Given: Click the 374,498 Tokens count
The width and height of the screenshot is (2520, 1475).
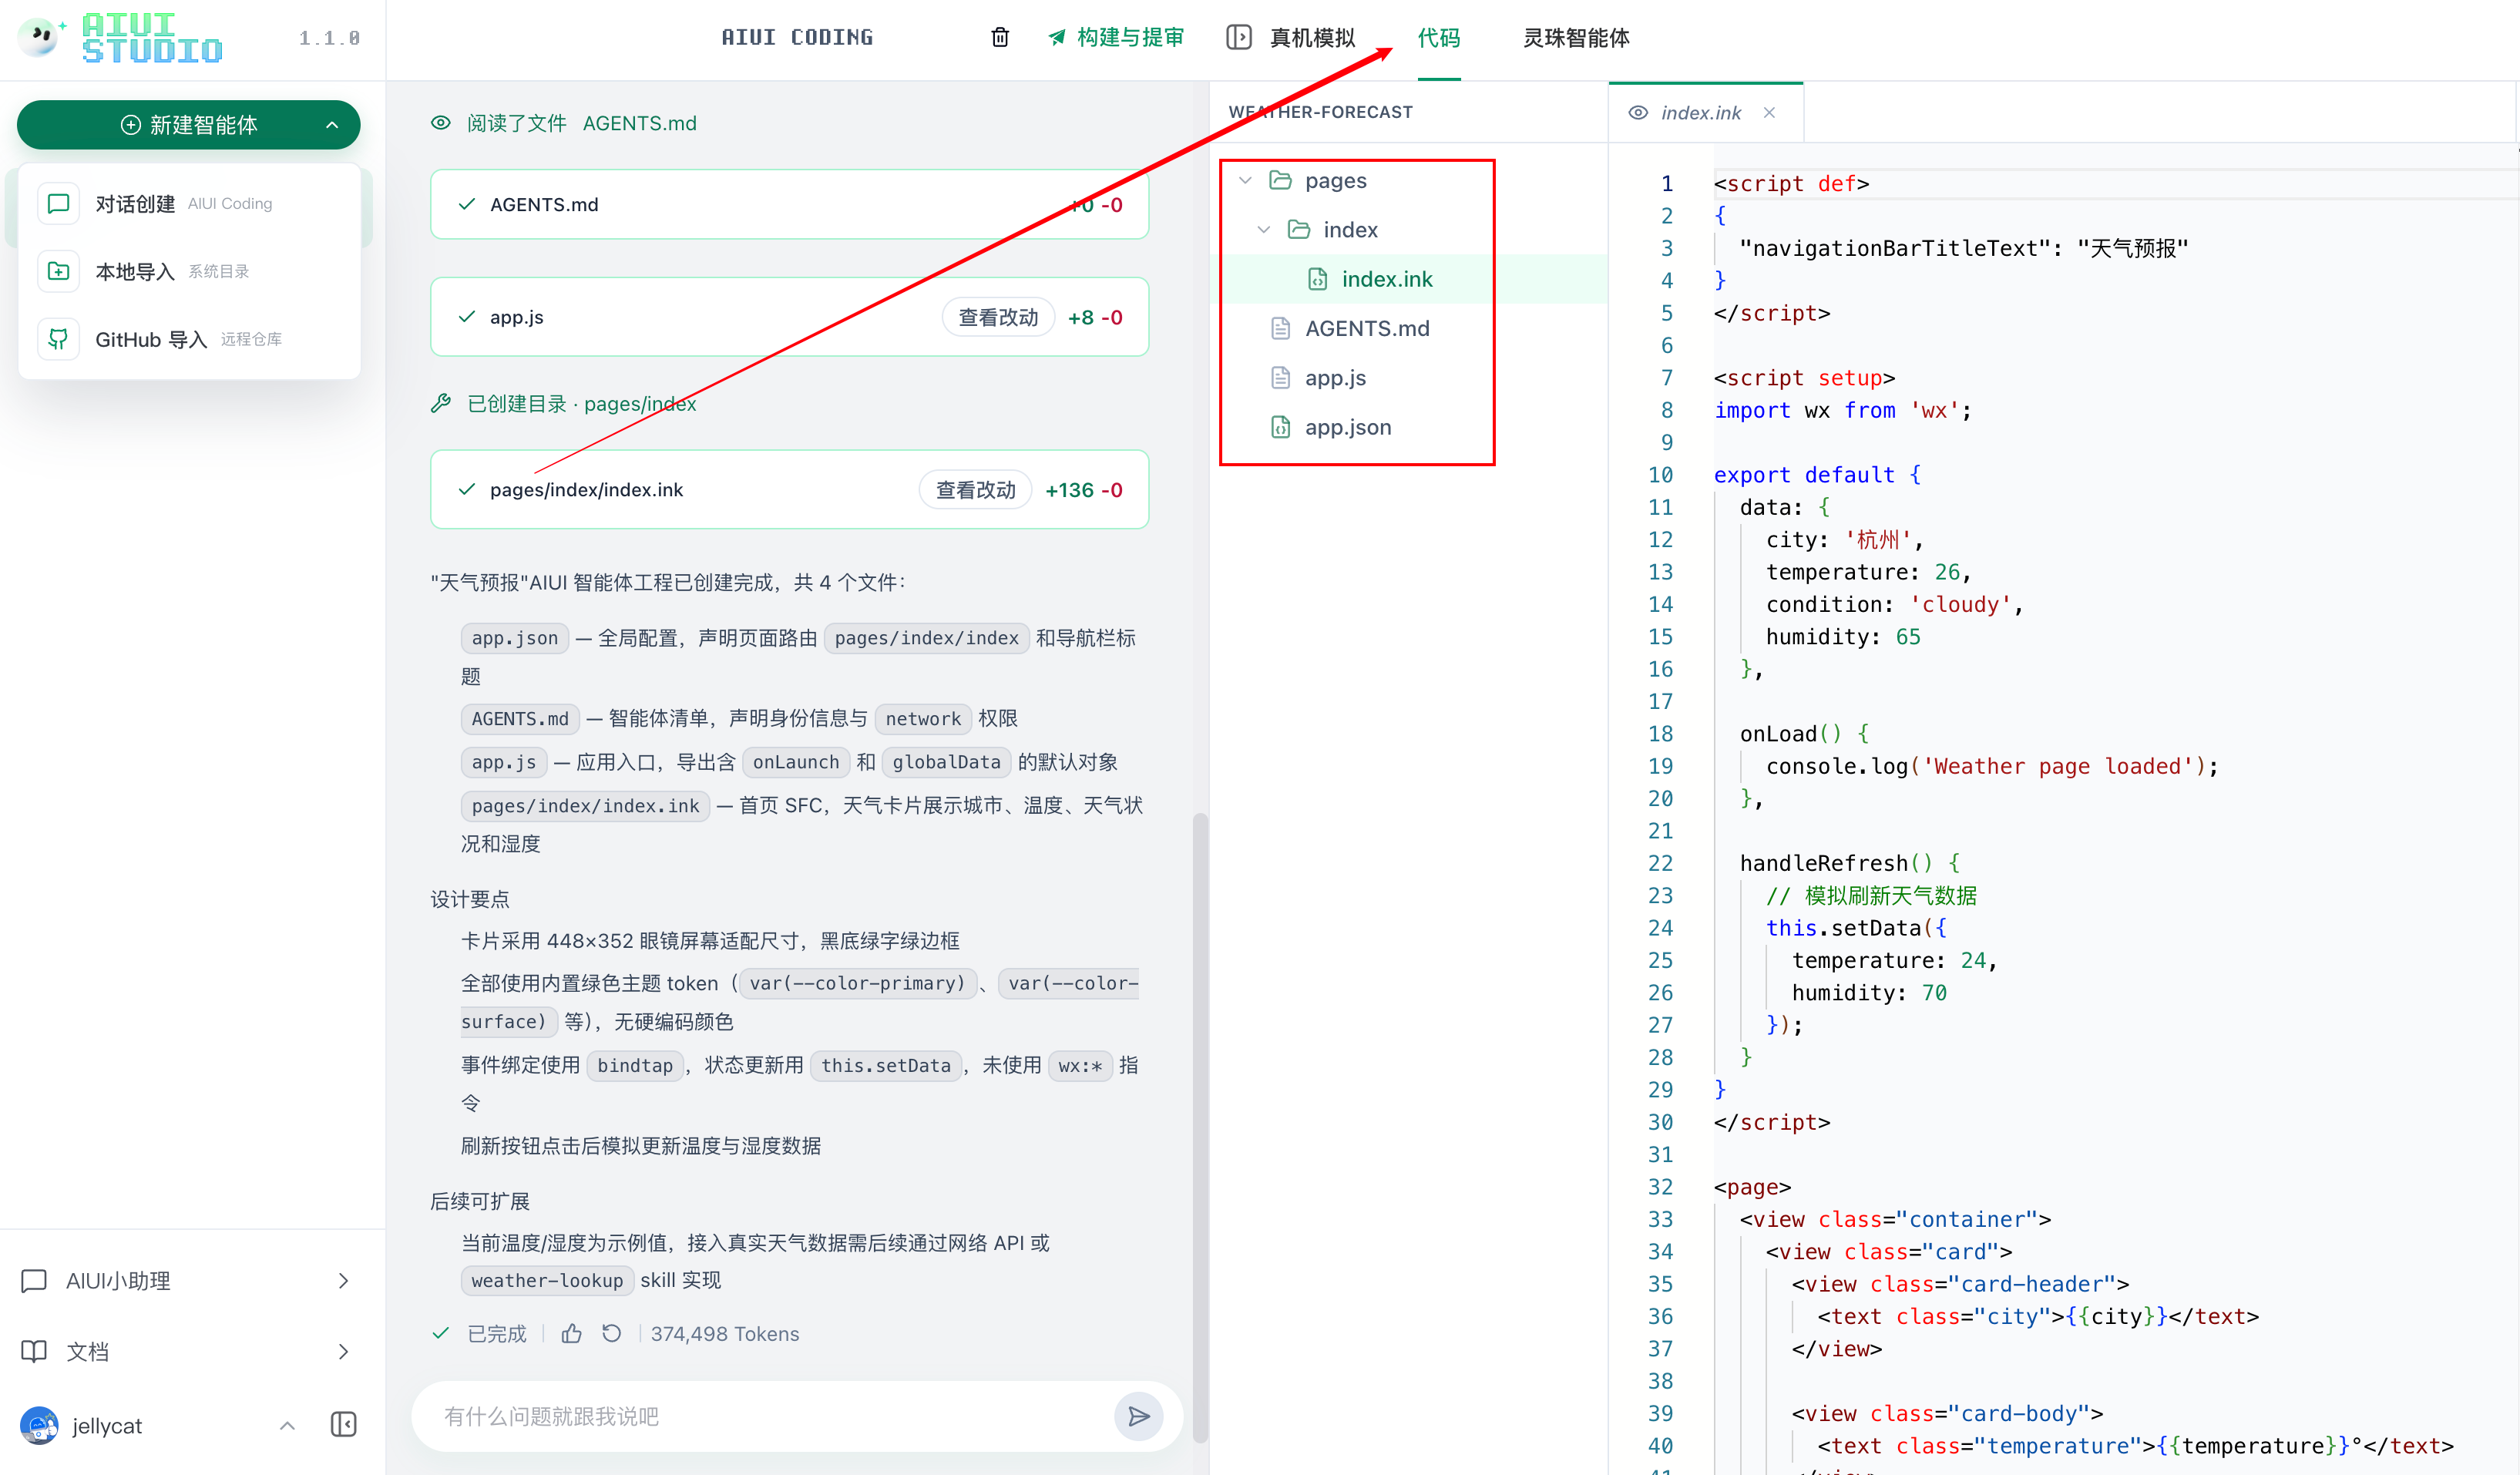Looking at the screenshot, I should coord(724,1333).
